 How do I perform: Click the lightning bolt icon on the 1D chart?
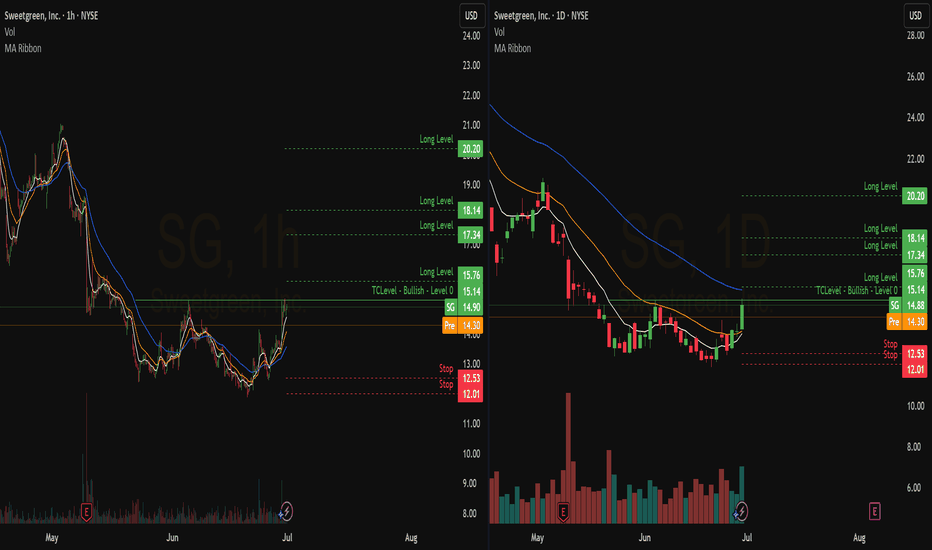tap(741, 511)
